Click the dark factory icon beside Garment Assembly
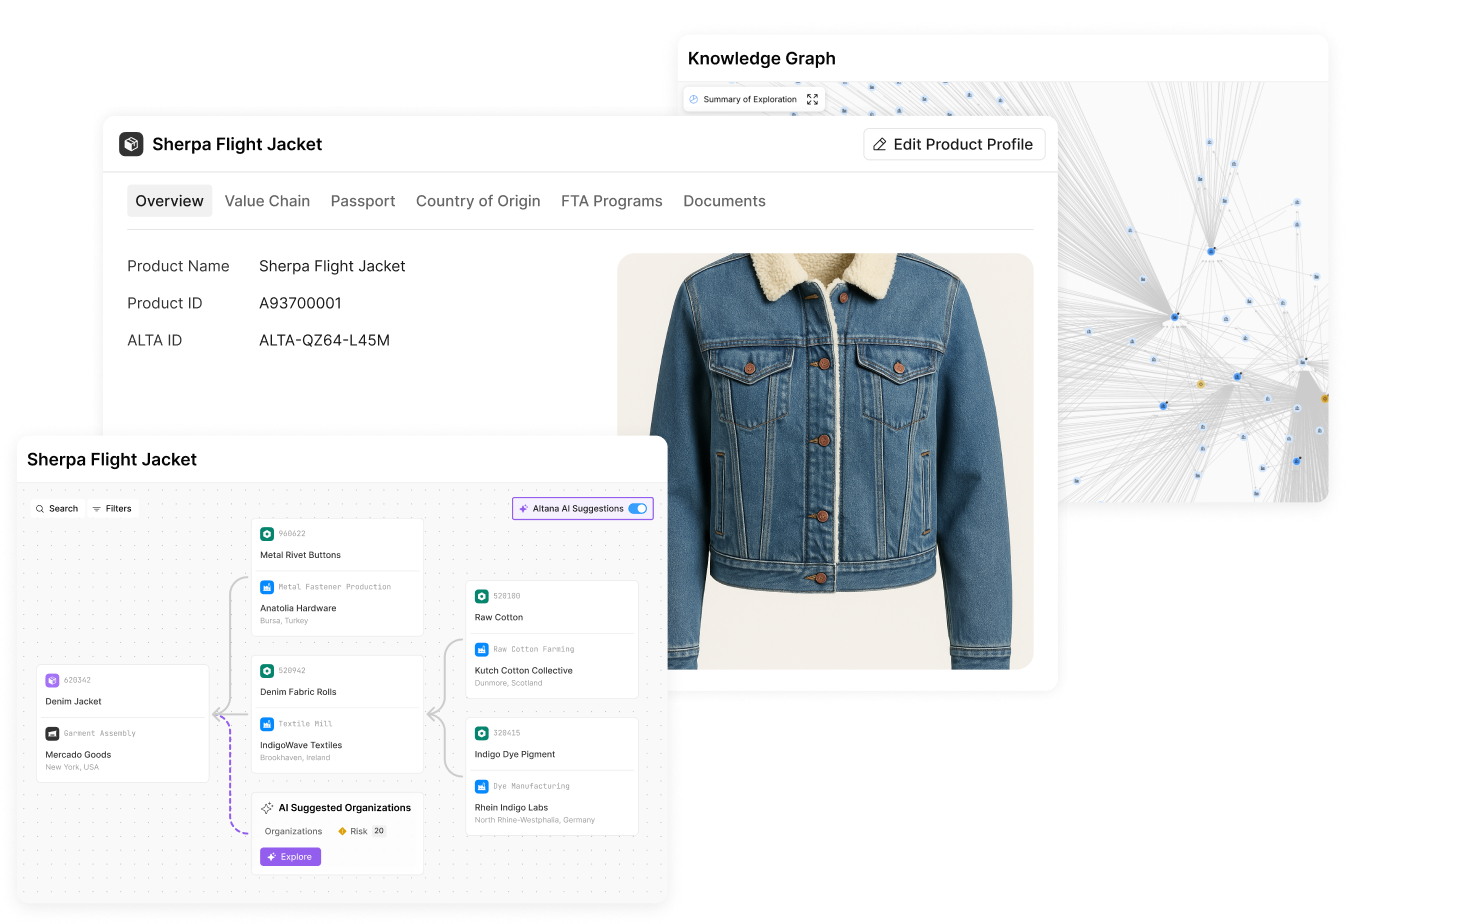The height and width of the screenshot is (924, 1472). 52,733
